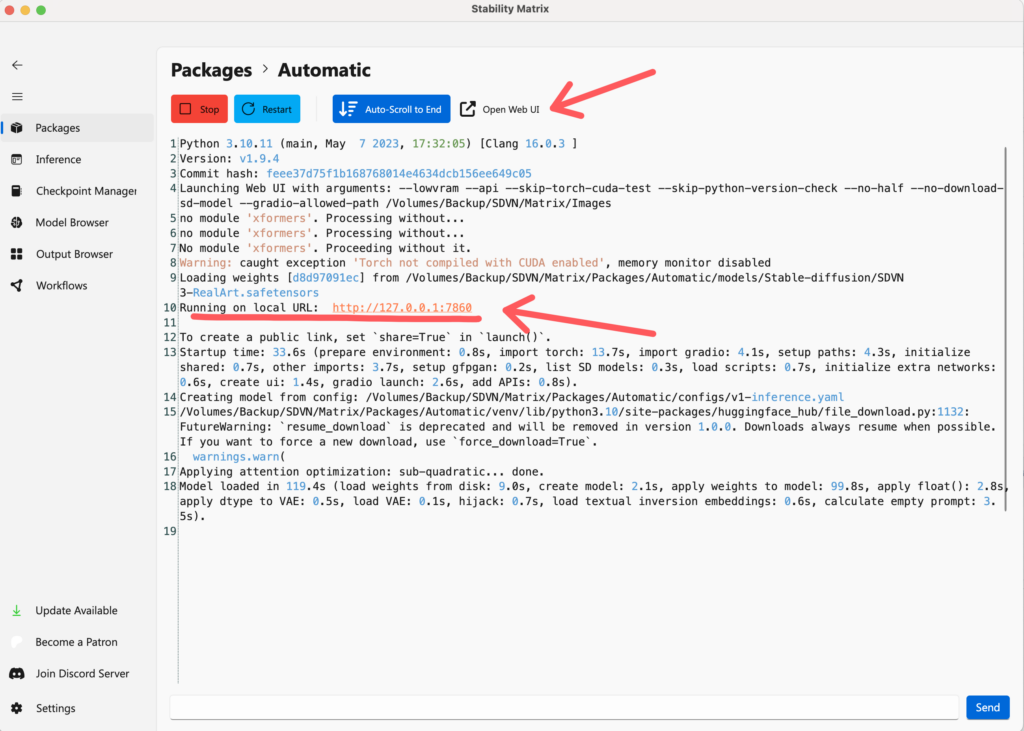Restart the Automatic package
1024x731 pixels.
(x=267, y=109)
